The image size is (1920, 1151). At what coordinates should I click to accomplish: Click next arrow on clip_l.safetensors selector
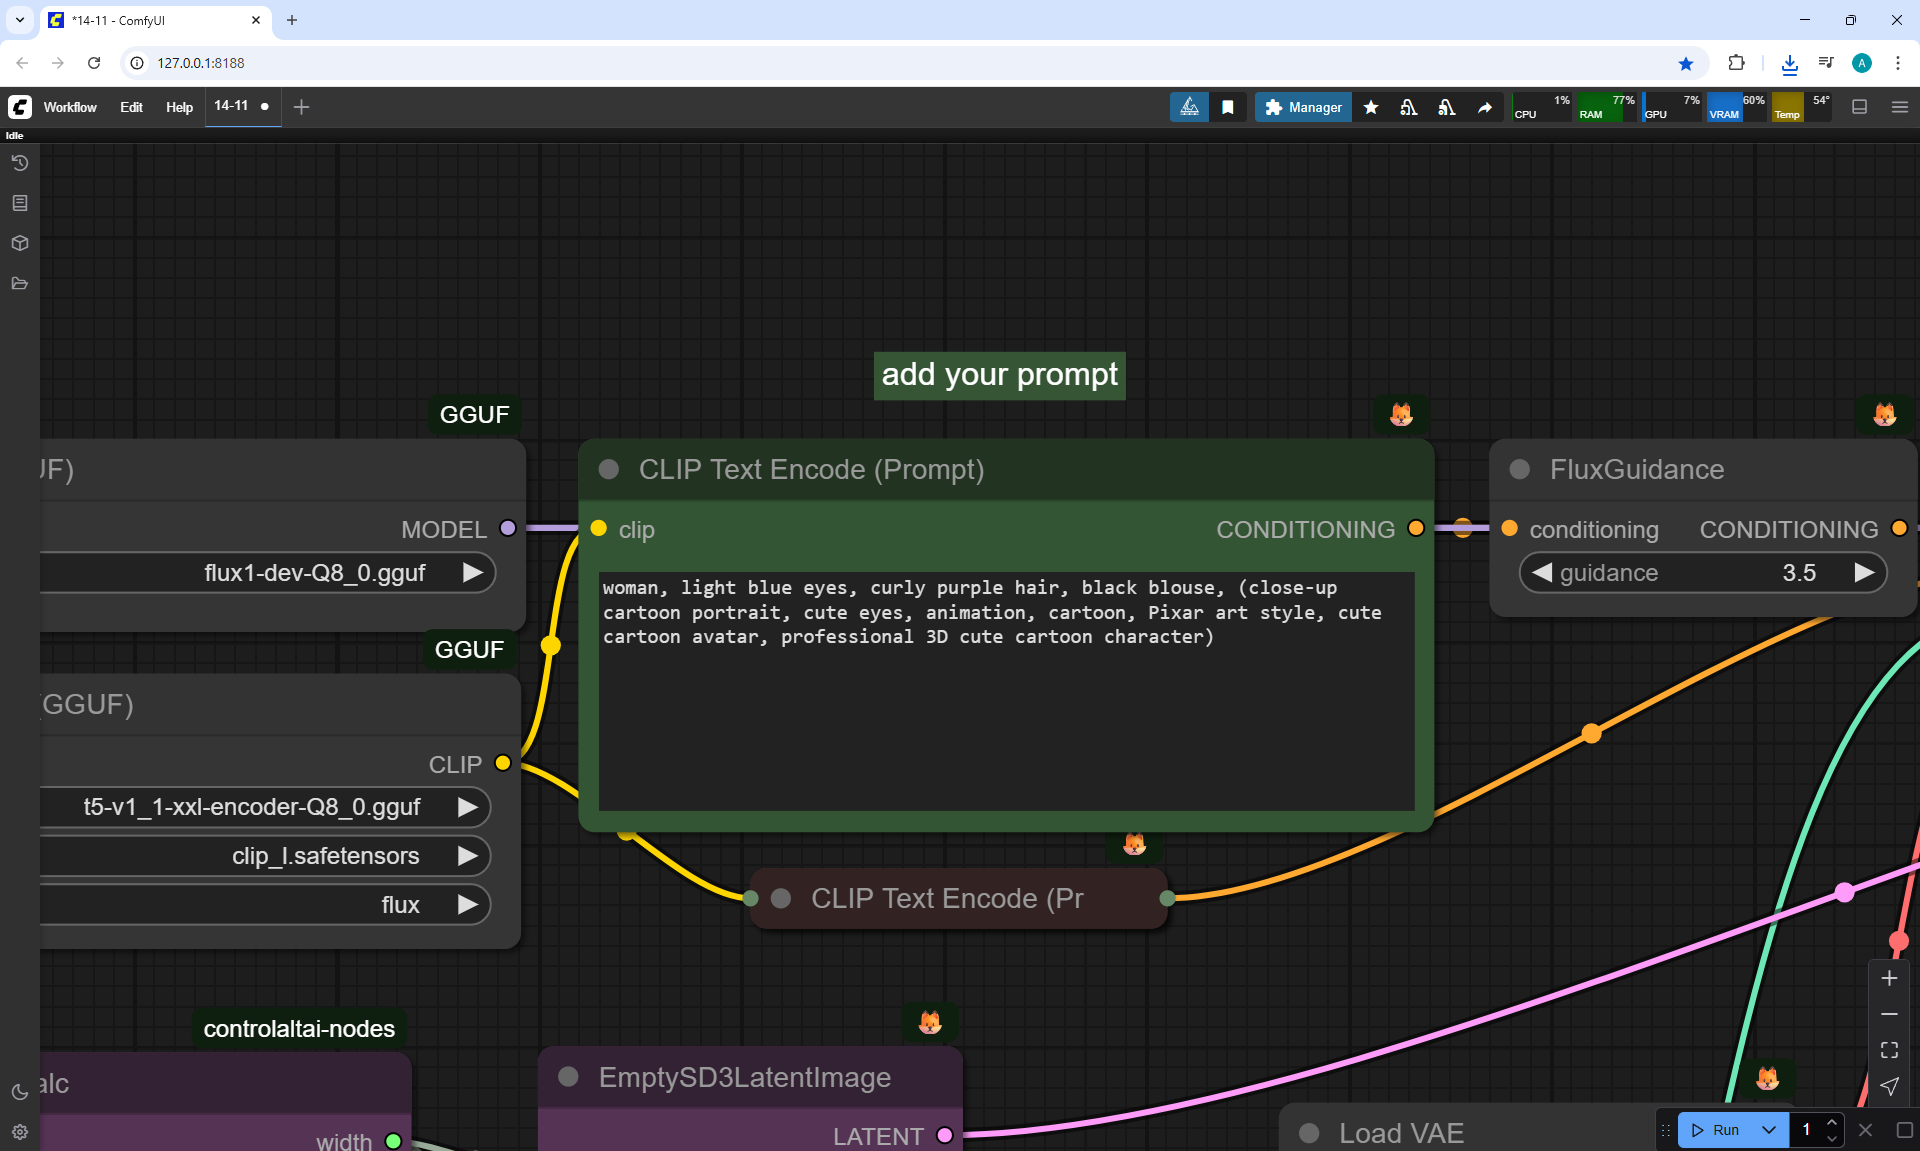(467, 856)
